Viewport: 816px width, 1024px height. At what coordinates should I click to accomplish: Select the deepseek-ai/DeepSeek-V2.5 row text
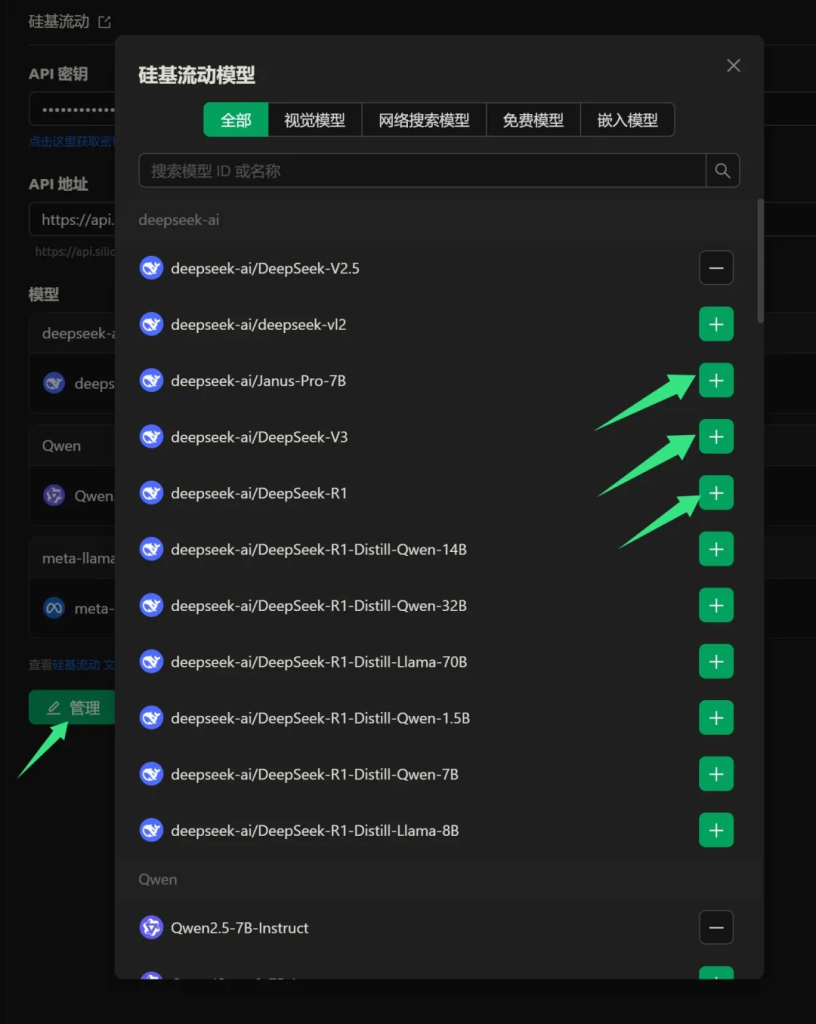click(x=265, y=268)
